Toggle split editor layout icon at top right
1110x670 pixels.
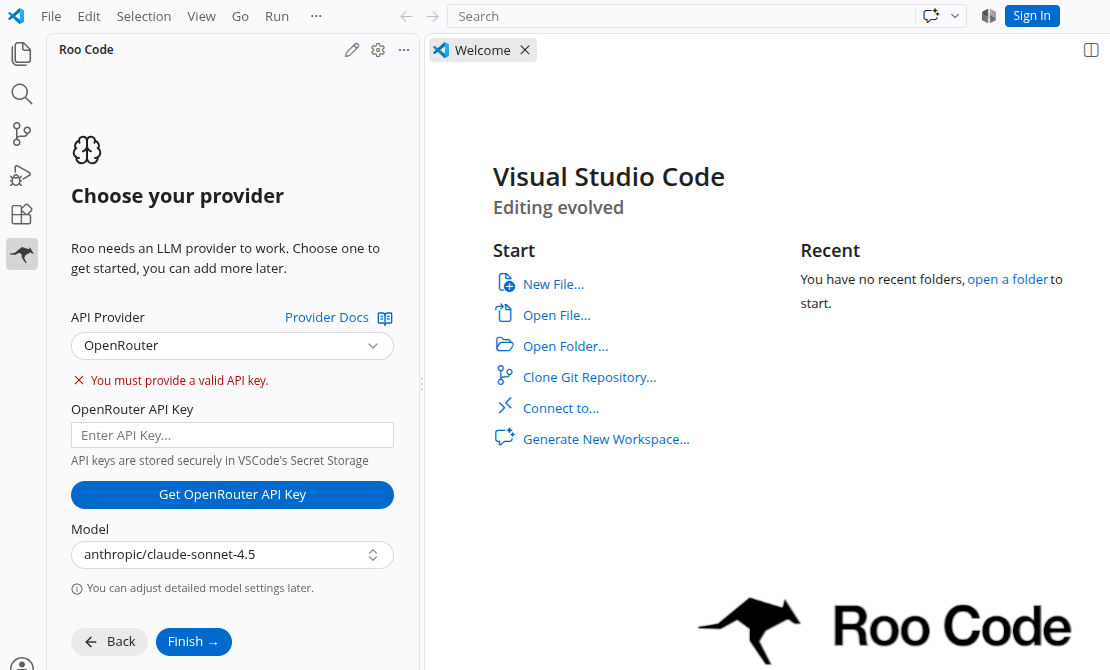[1091, 50]
